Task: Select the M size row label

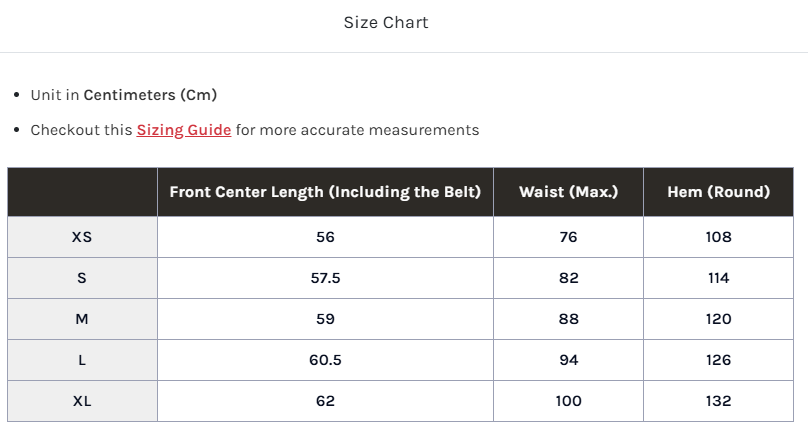Action: tap(82, 319)
